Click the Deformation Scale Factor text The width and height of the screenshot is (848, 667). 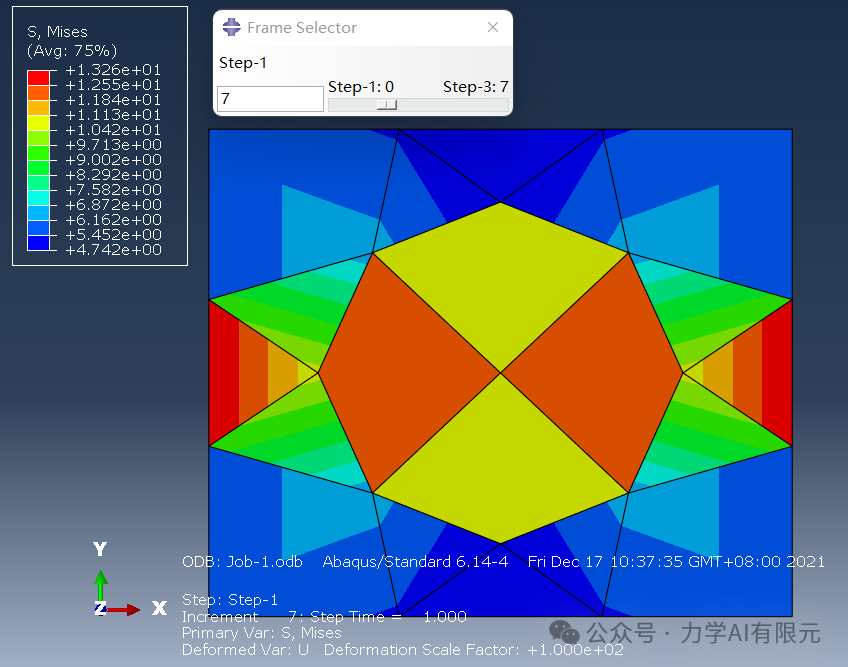[x=474, y=650]
